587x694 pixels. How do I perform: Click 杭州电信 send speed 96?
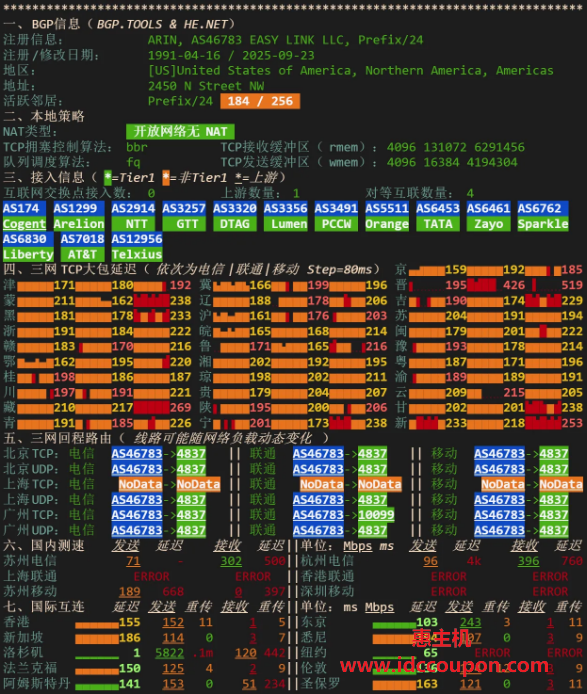coord(430,561)
